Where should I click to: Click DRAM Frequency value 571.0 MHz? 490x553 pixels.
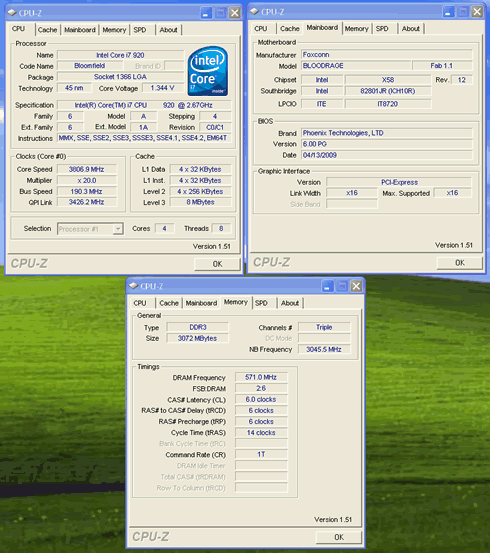(261, 377)
